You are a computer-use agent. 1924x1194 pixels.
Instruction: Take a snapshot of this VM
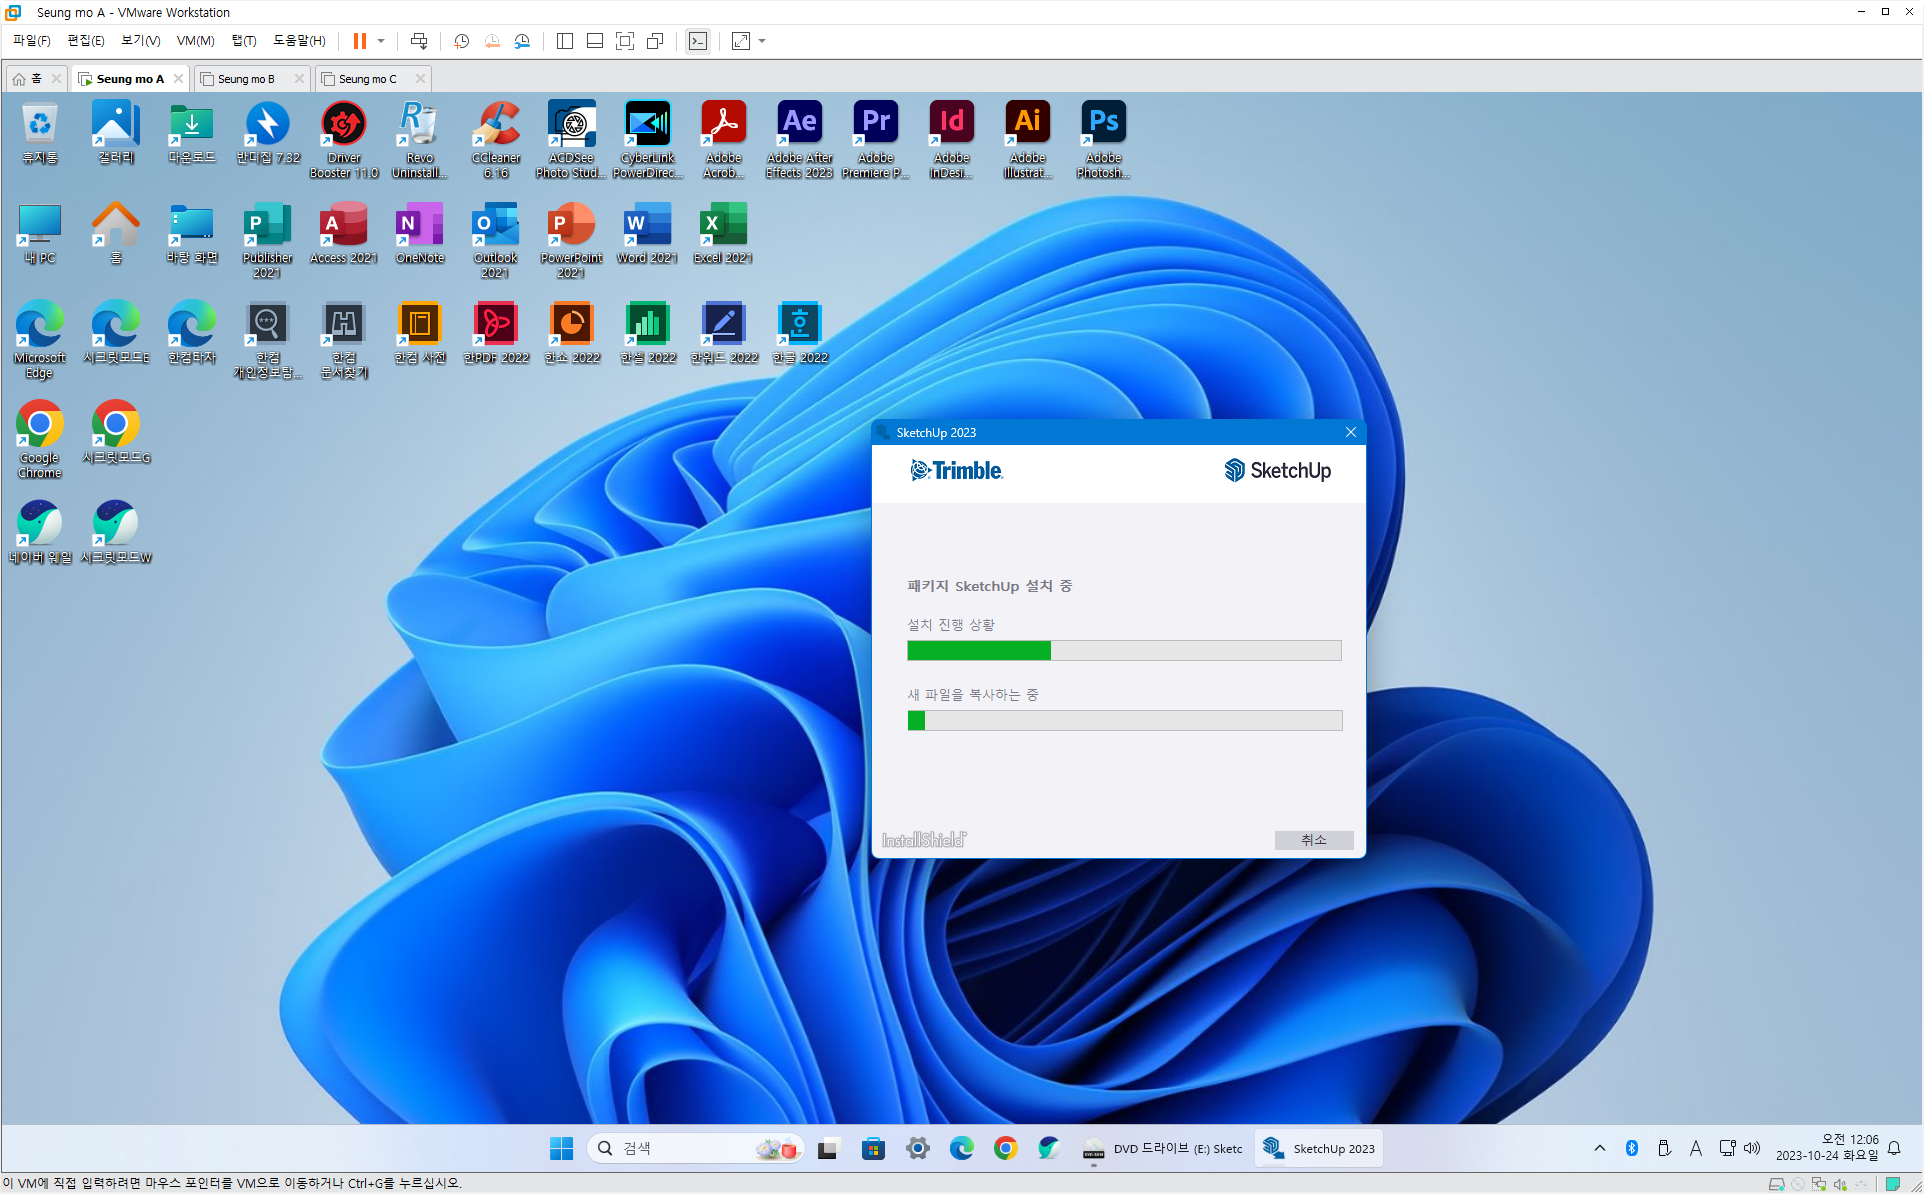[461, 41]
